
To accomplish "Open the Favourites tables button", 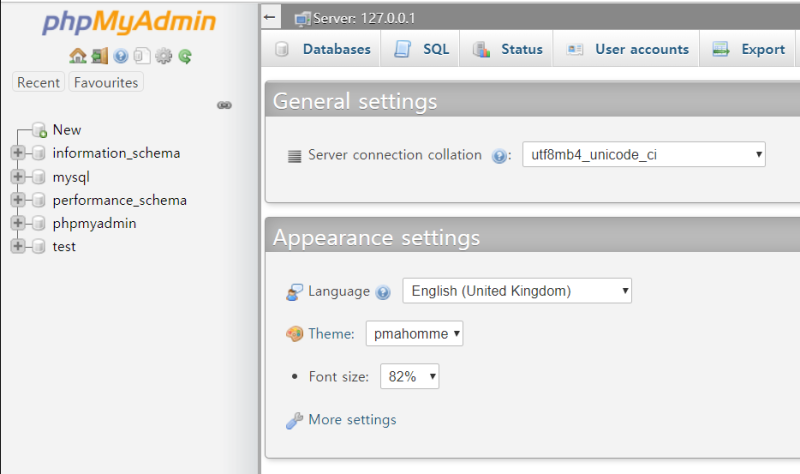I will pos(106,82).
